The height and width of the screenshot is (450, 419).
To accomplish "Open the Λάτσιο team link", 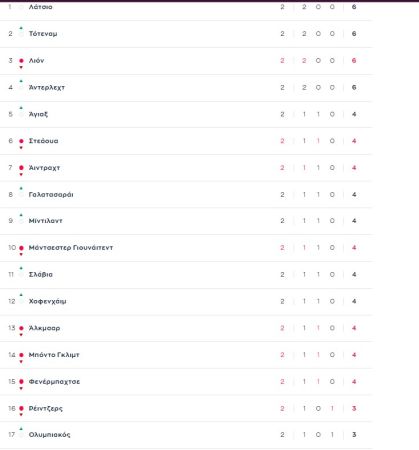I will (x=40, y=7).
